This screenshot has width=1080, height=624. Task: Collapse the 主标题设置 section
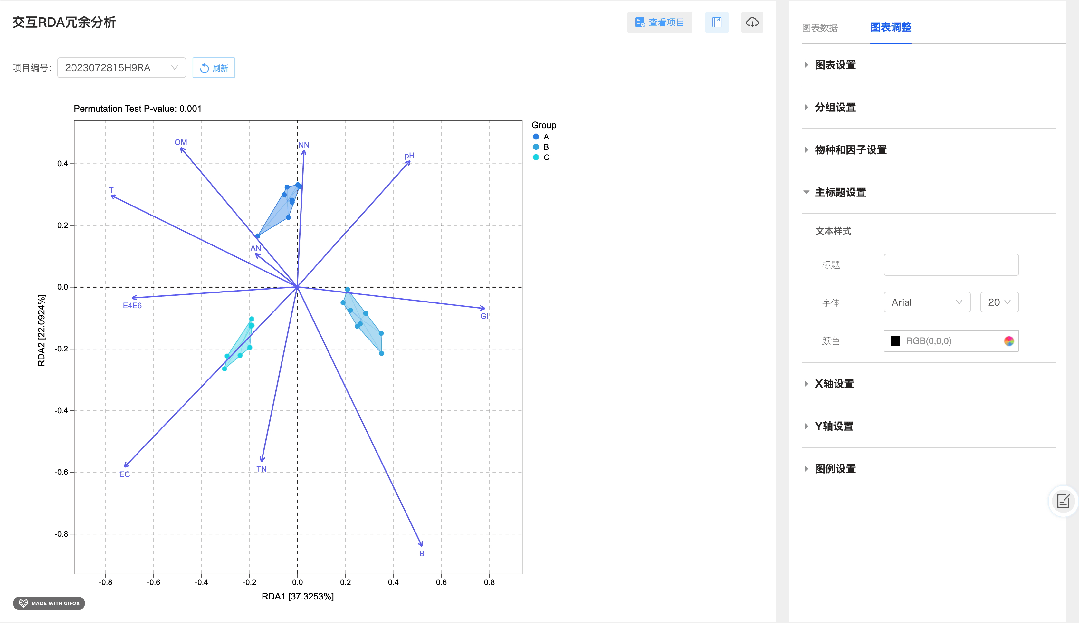(840, 193)
